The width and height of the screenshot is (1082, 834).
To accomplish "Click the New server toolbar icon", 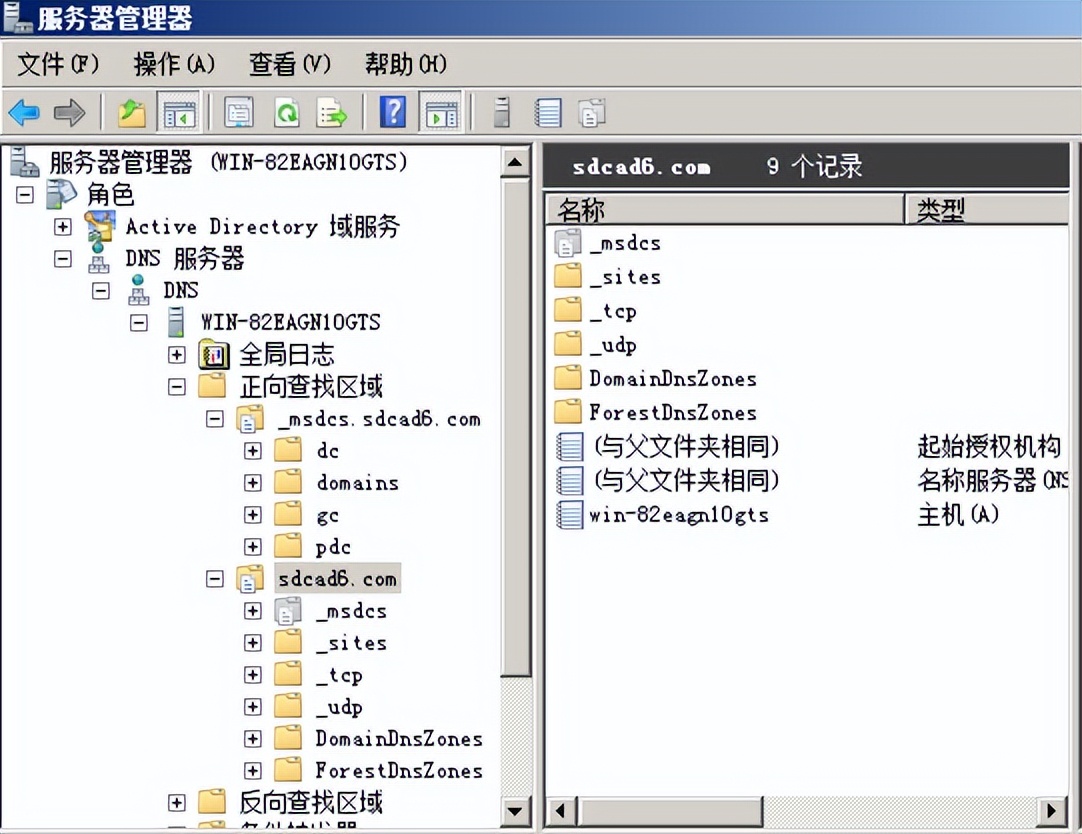I will coord(502,112).
